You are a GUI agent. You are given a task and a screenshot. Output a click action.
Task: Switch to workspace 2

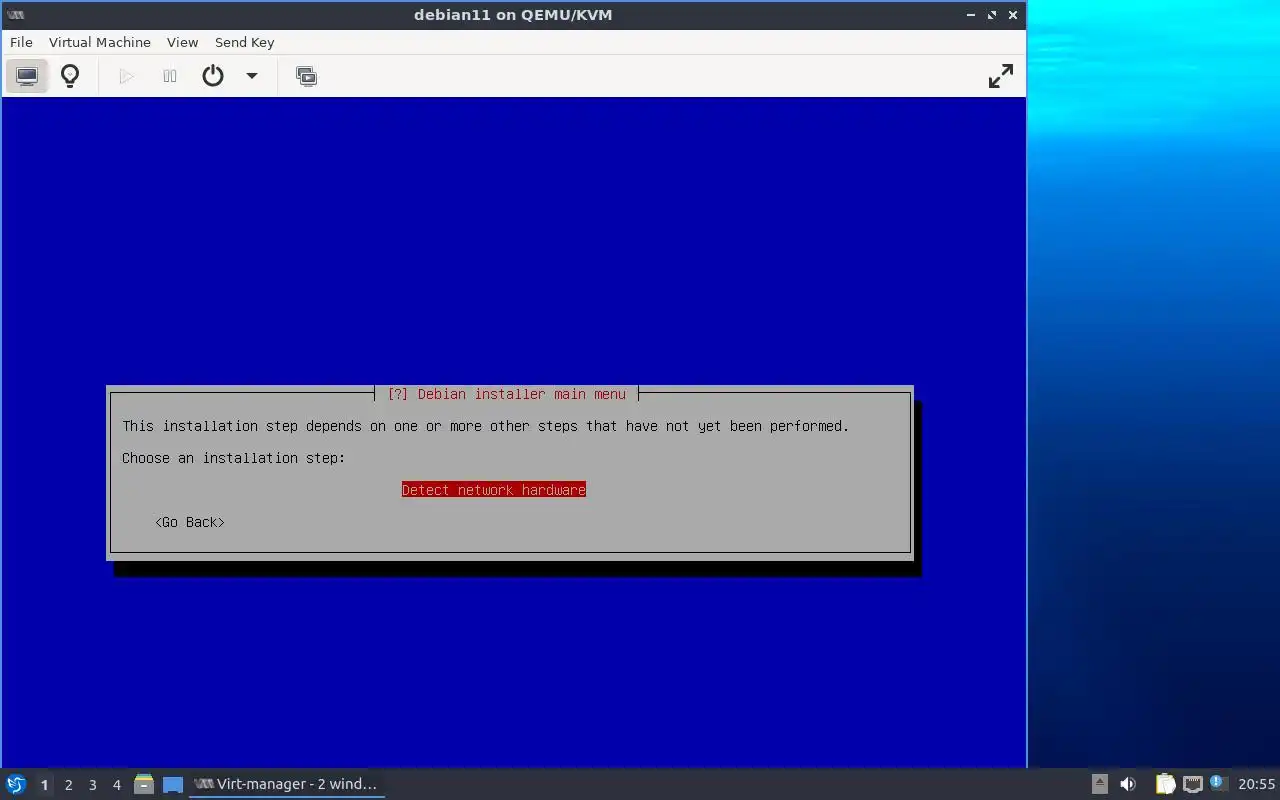click(x=68, y=785)
